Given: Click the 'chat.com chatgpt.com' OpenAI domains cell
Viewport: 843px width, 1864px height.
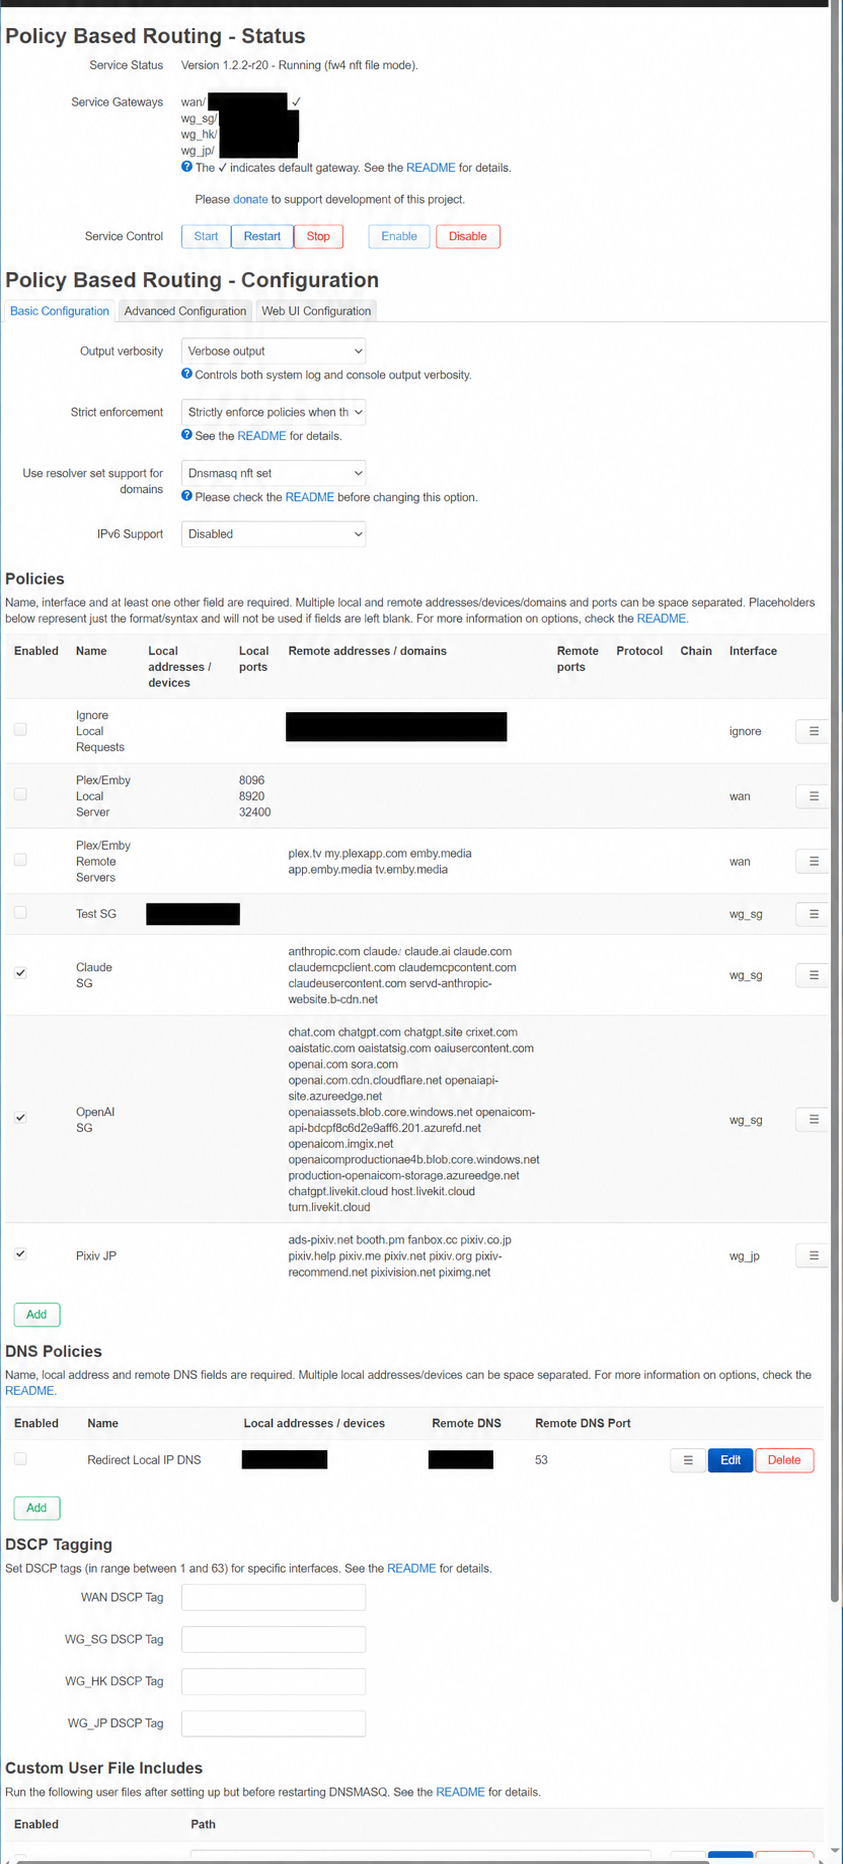Looking at the screenshot, I should click(414, 1119).
